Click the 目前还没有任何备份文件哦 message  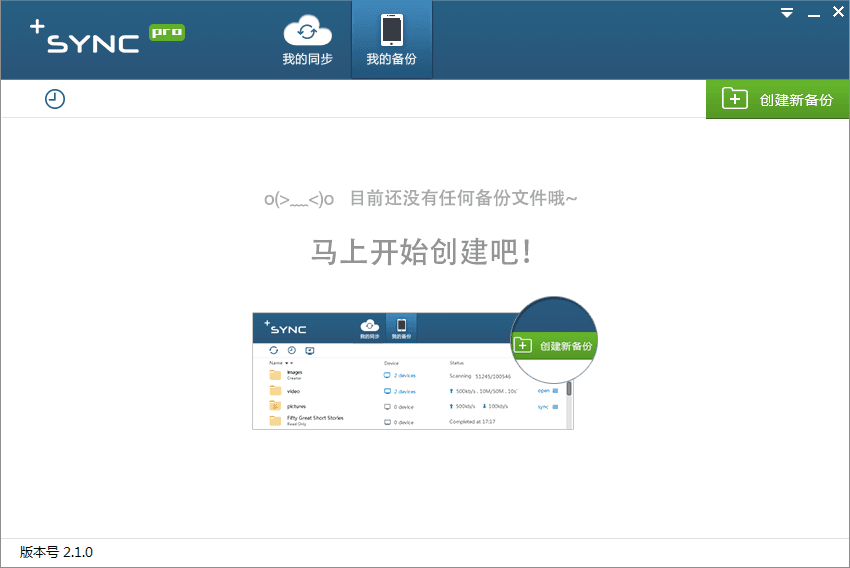pyautogui.click(x=462, y=198)
